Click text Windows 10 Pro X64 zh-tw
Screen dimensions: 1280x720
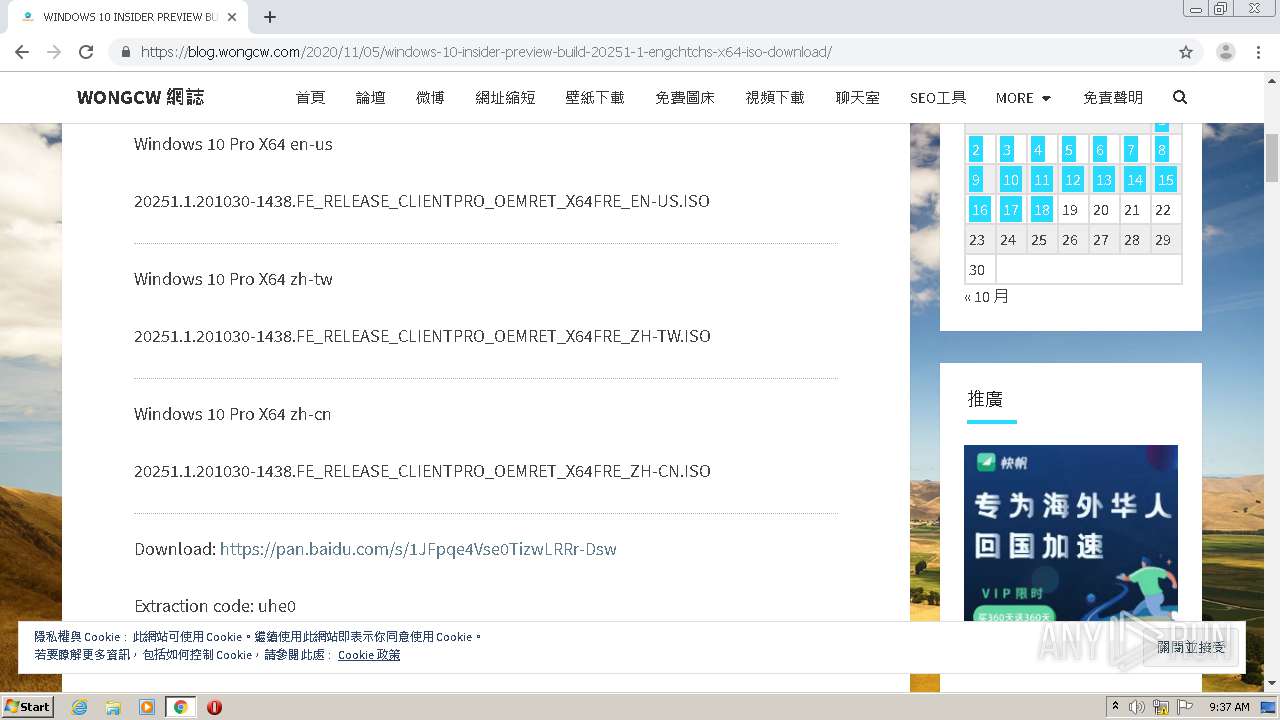233,279
